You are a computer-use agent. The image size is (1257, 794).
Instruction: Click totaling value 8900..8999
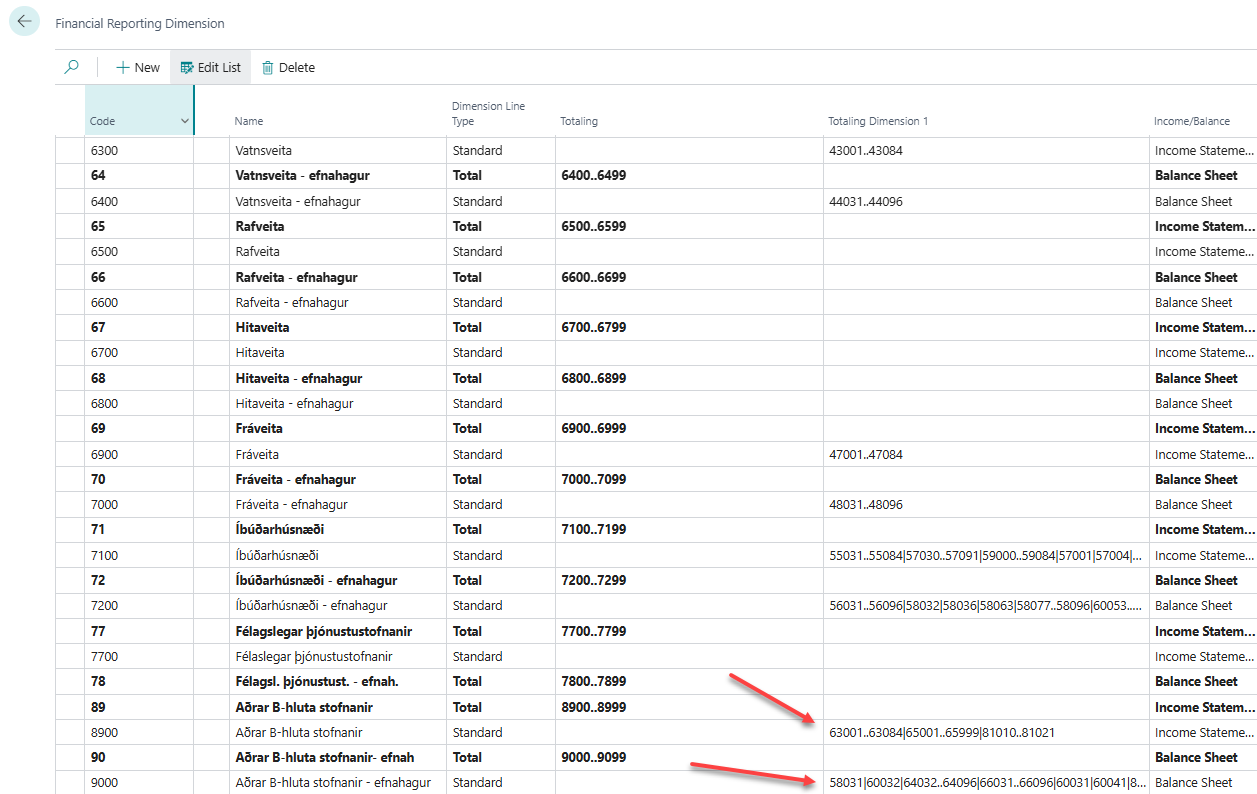pyautogui.click(x=594, y=707)
